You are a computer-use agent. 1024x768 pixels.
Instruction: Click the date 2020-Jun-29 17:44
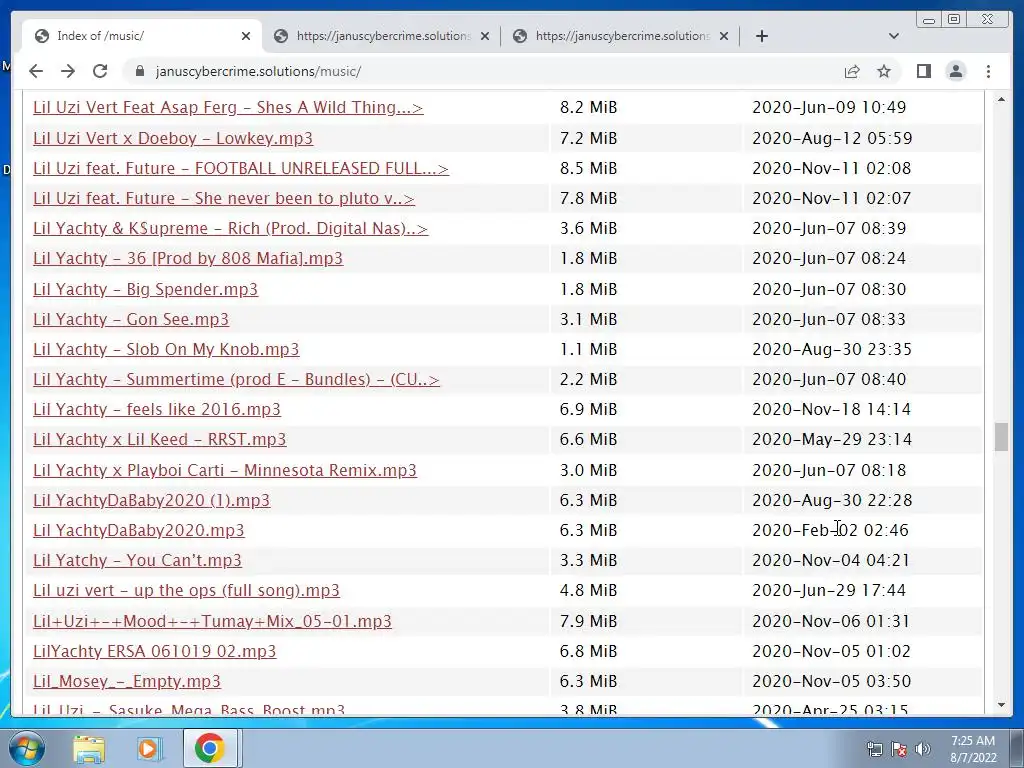coord(829,590)
